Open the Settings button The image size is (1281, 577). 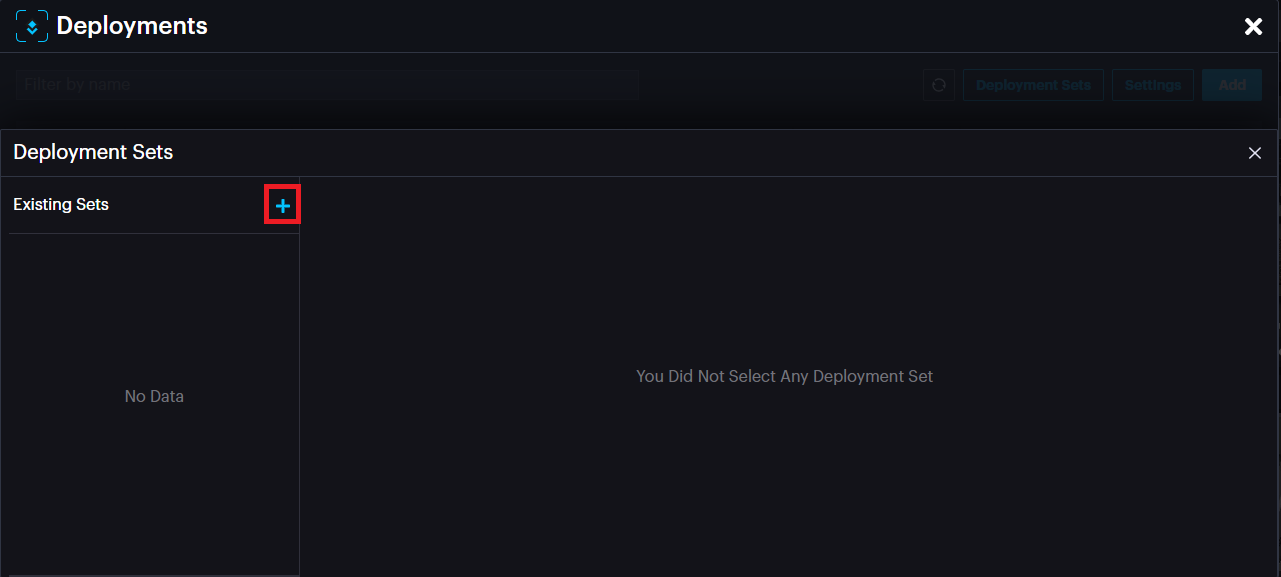(x=1152, y=85)
